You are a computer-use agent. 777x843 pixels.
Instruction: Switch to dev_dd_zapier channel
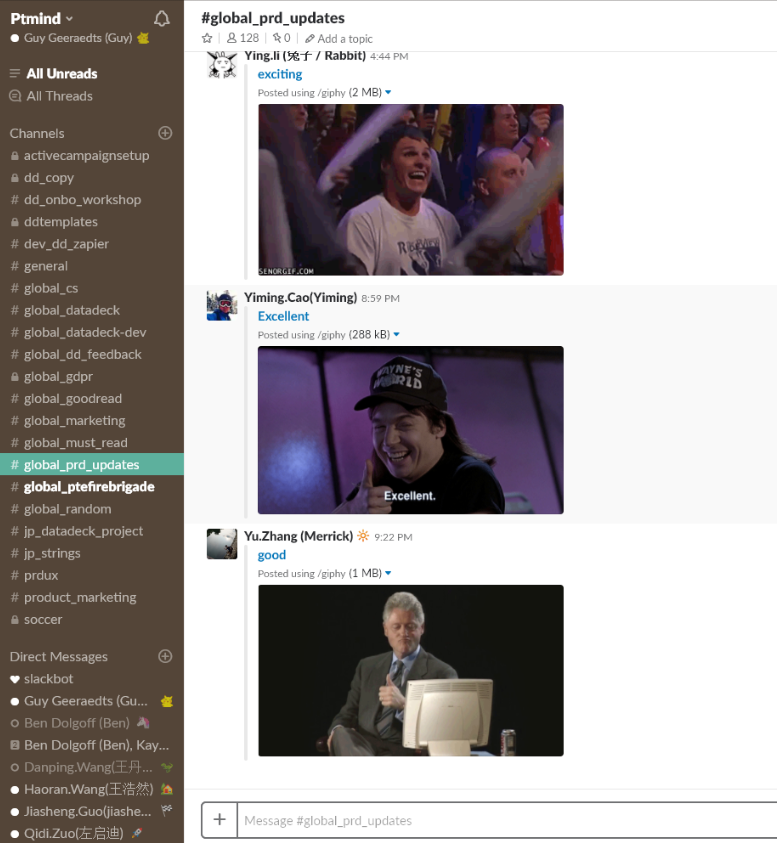pyautogui.click(x=92, y=244)
